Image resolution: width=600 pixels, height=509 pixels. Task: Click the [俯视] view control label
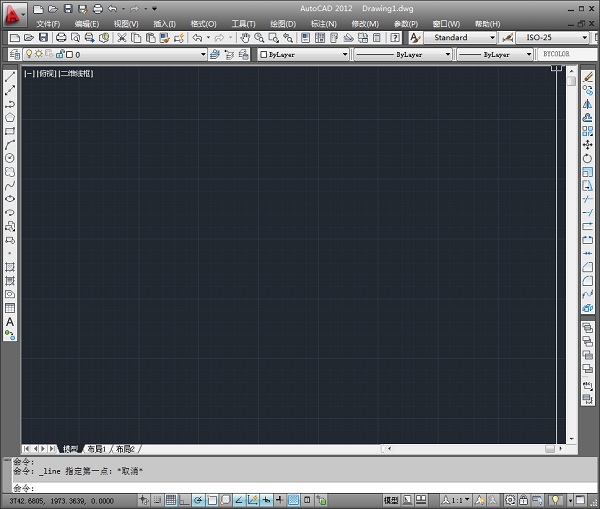pos(47,73)
